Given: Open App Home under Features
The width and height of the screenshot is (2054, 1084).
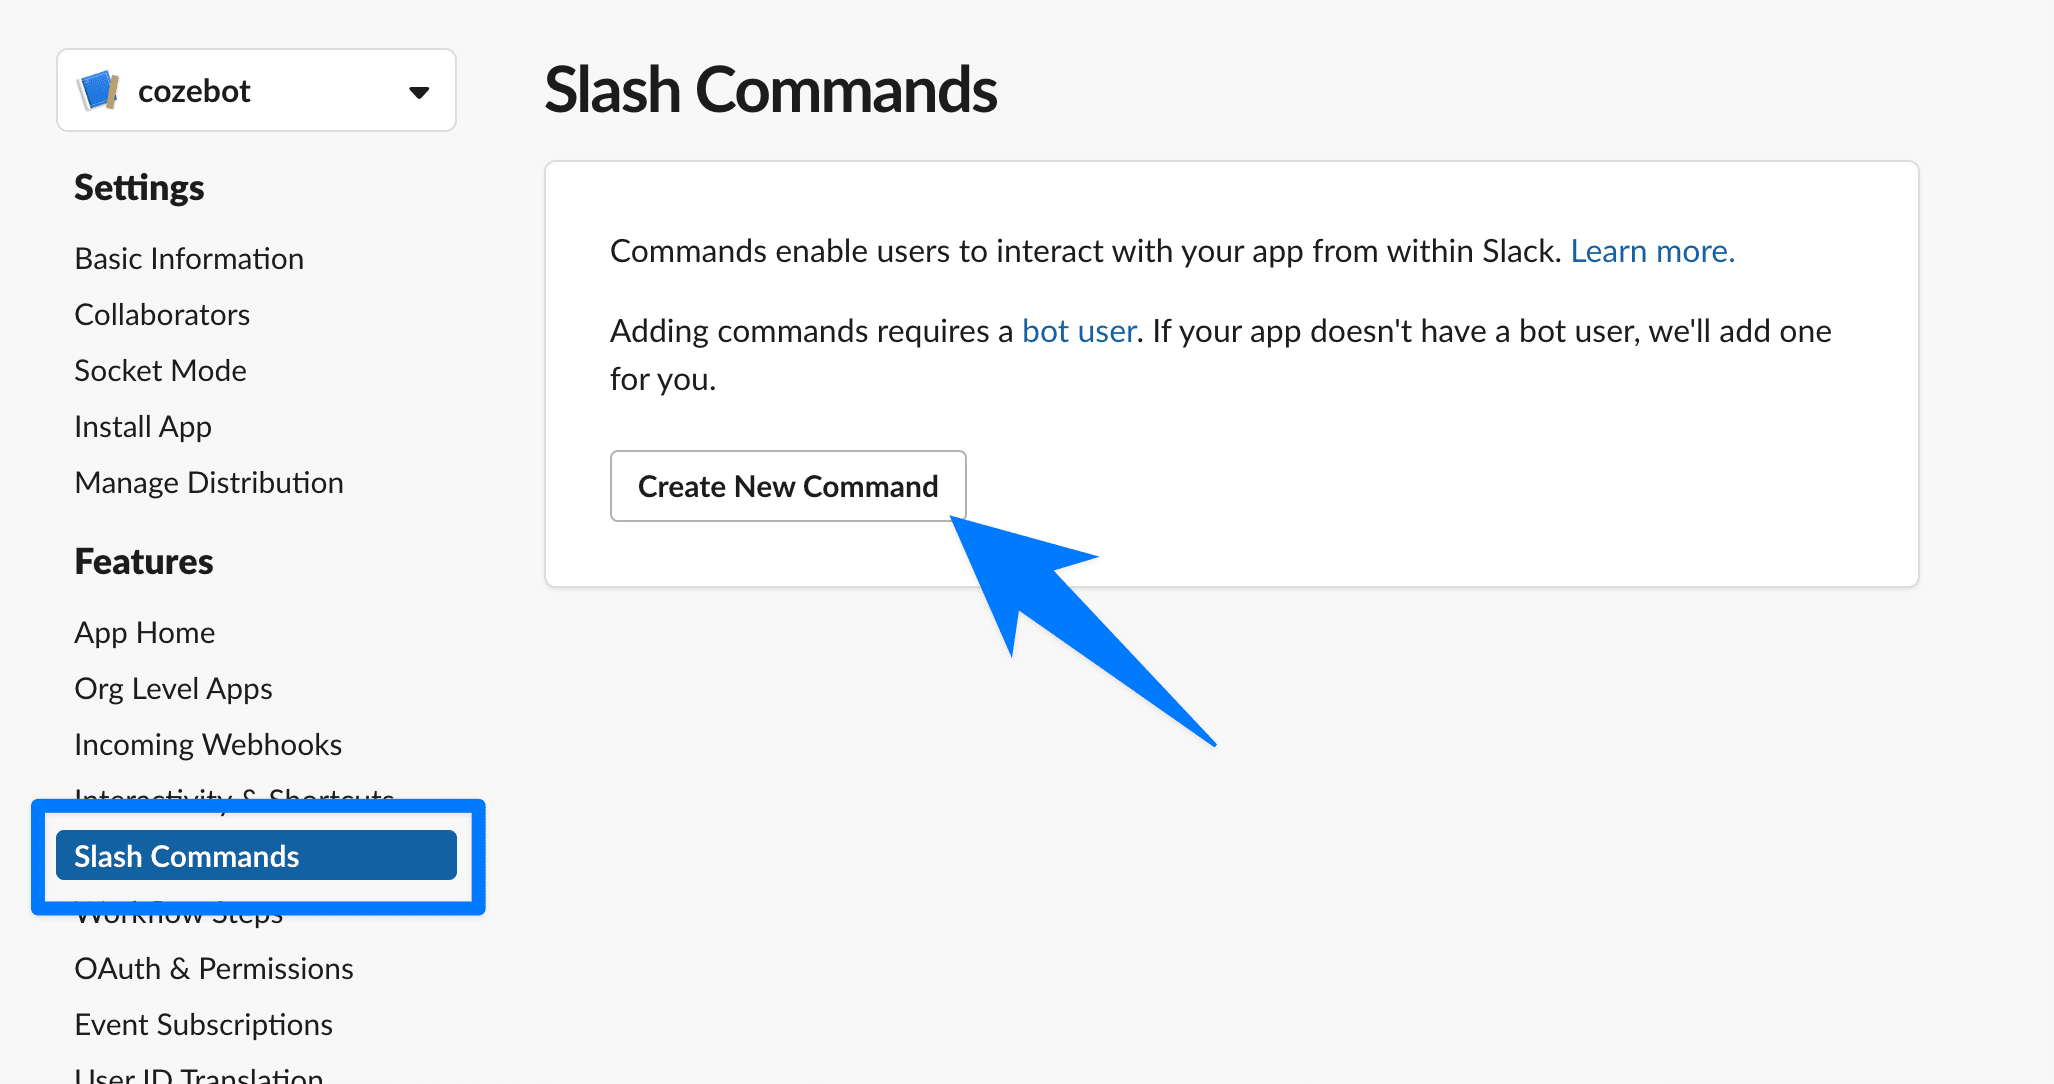Looking at the screenshot, I should tap(145, 633).
